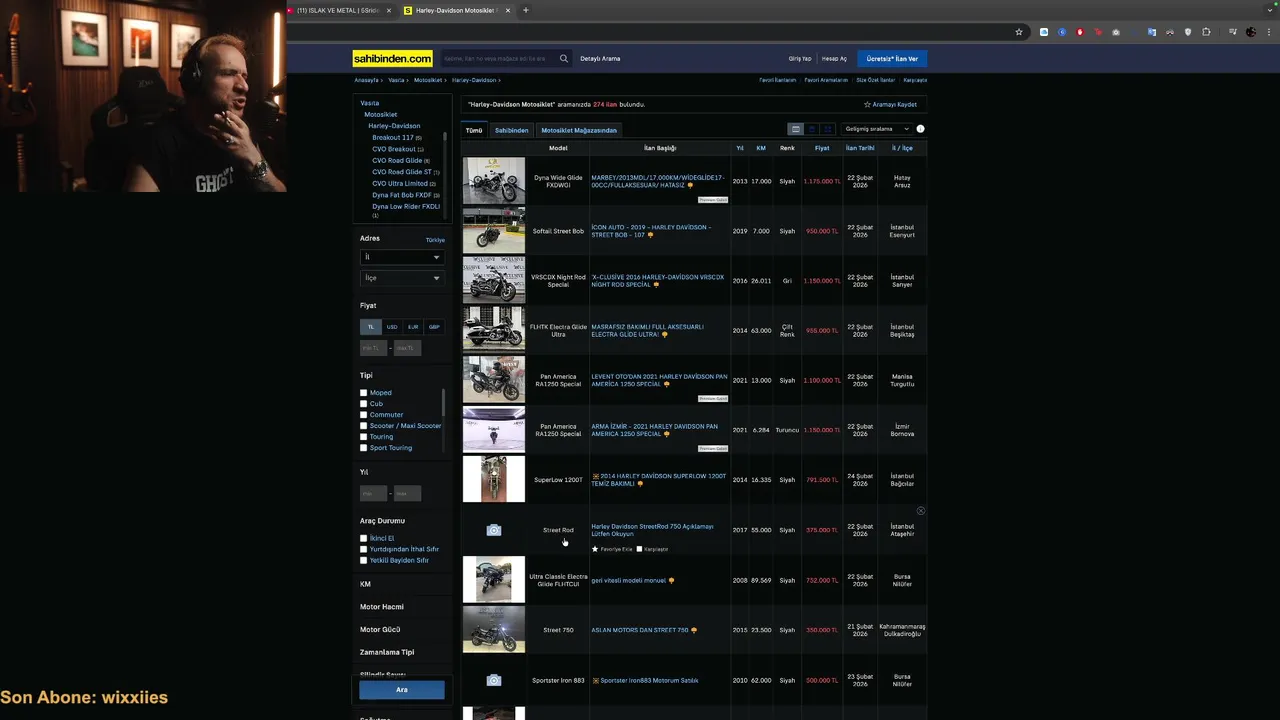Click the red adblock extension icon
This screenshot has width=1280, height=720.
pyautogui.click(x=1080, y=32)
